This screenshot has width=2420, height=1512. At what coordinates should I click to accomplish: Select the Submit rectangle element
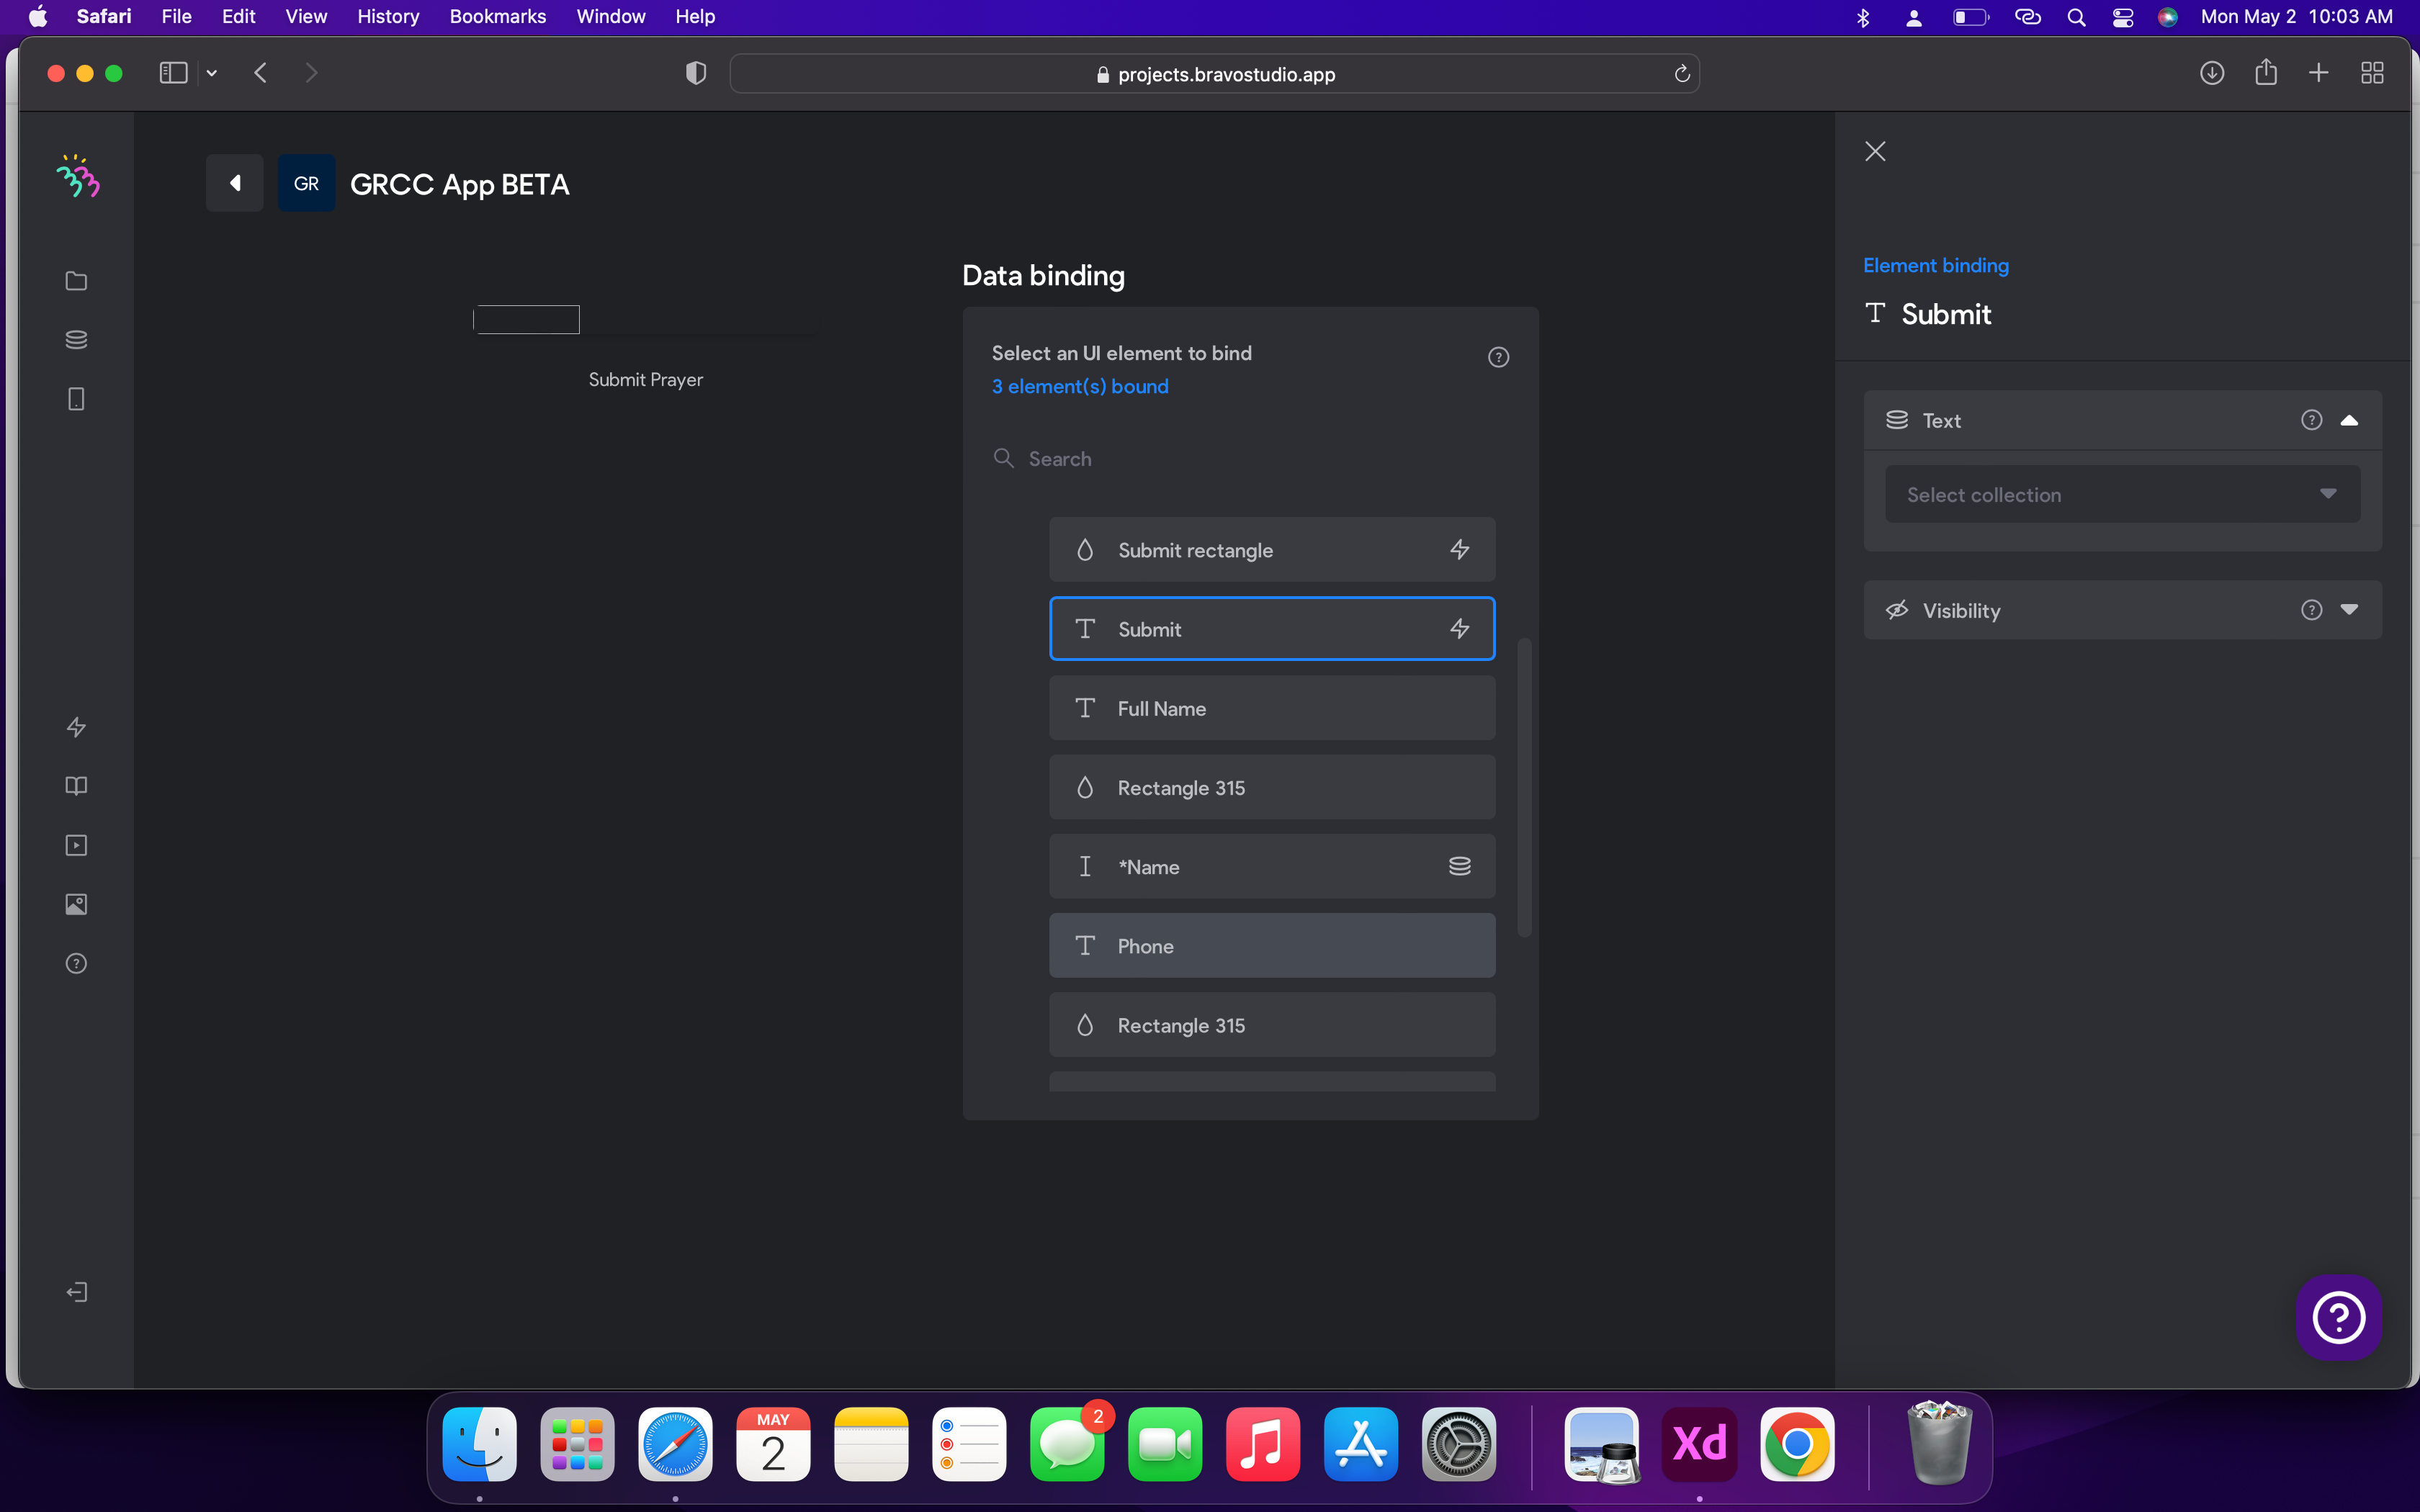tap(1272, 549)
